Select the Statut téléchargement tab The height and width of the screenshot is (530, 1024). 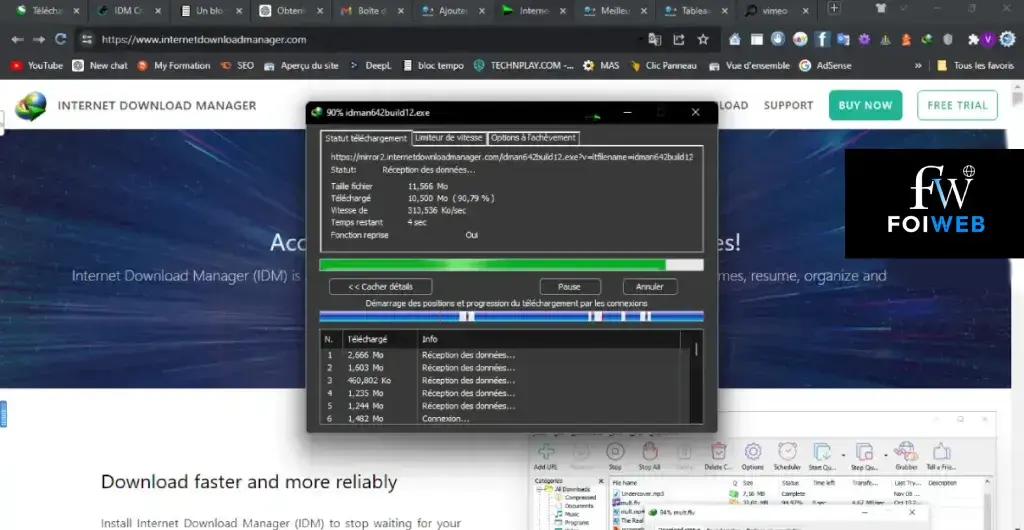pyautogui.click(x=366, y=138)
